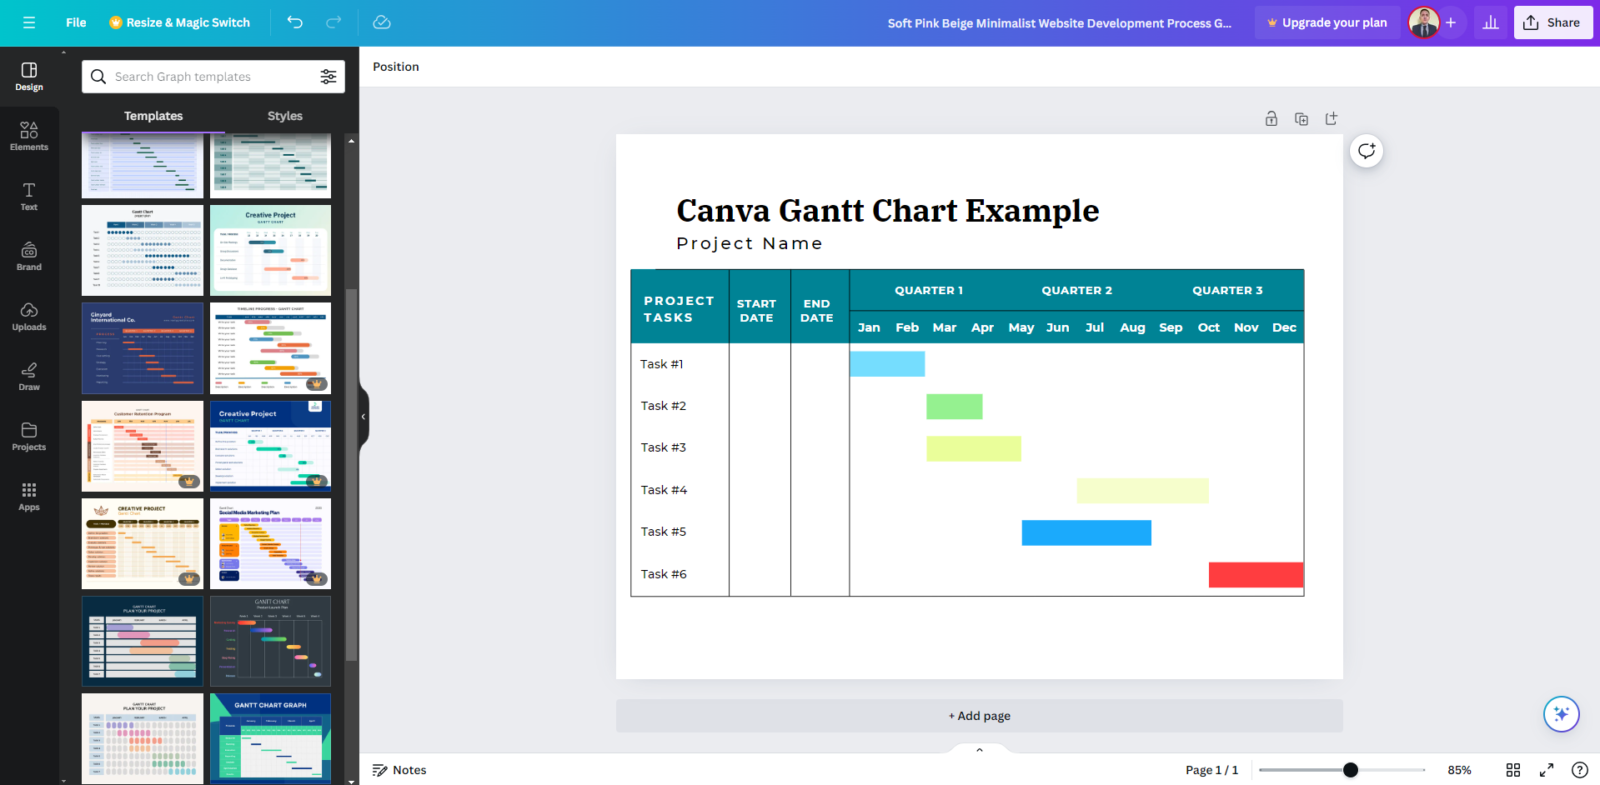Open the Projects sidebar panel
The height and width of the screenshot is (785, 1600).
point(29,437)
